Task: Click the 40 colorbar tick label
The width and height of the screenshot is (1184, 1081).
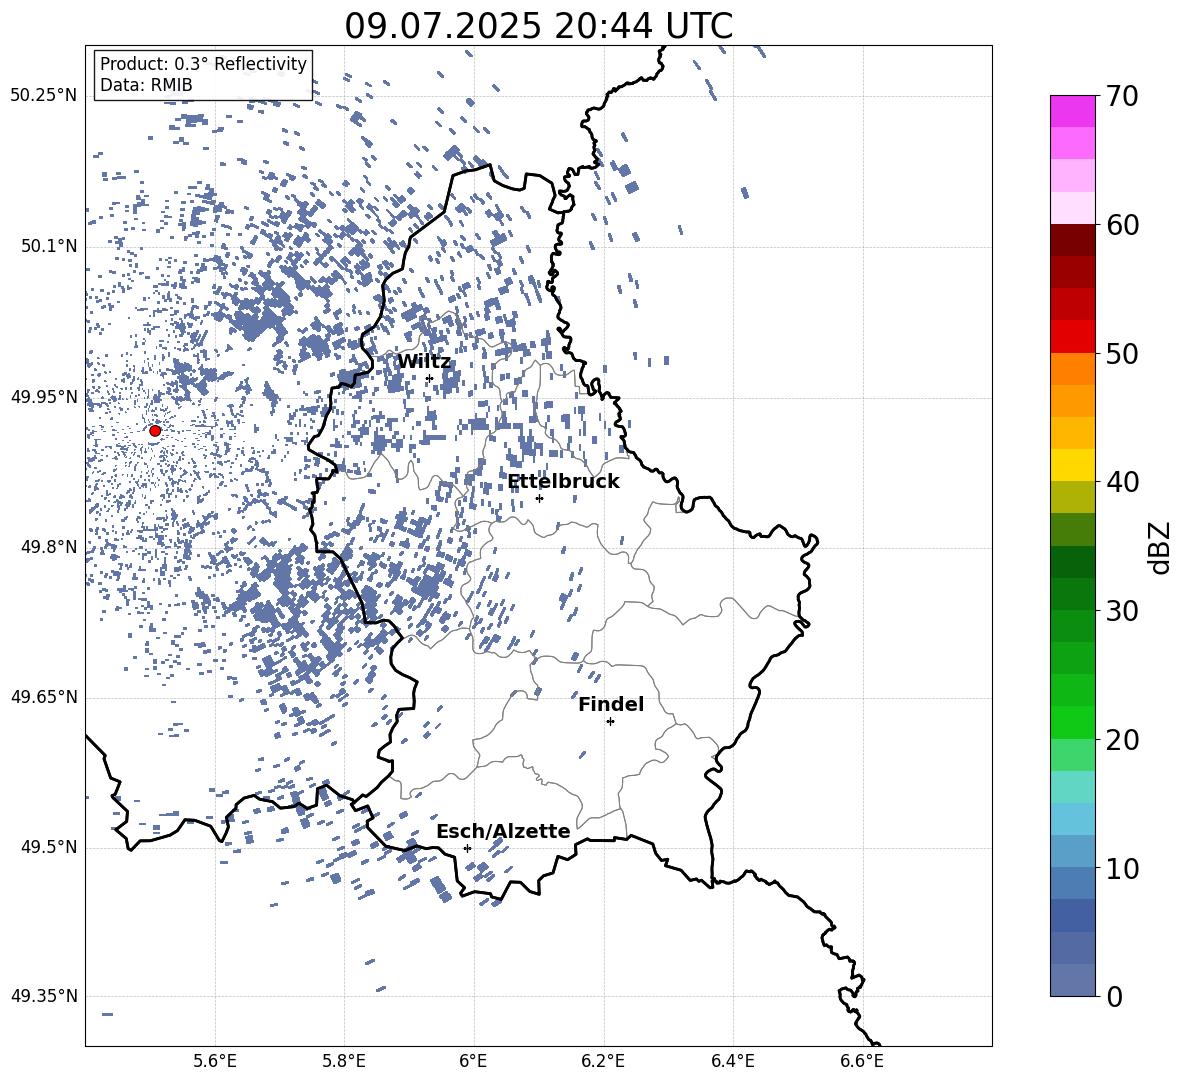Action: [1122, 482]
